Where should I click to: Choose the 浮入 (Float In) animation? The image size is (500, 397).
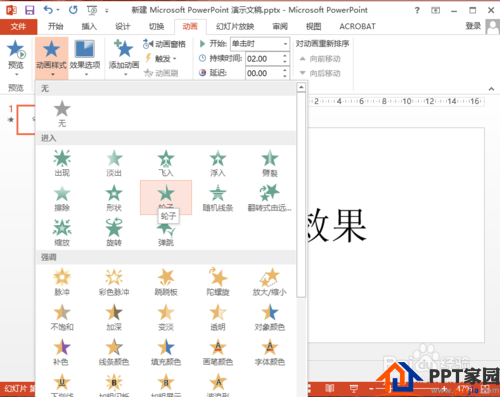point(218,163)
